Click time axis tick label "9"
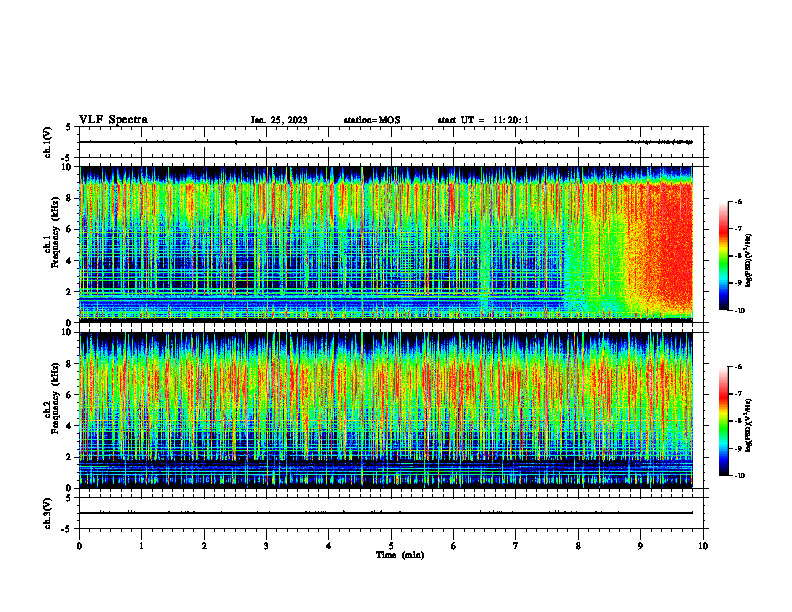Viewport: 792px width, 612px height. (640, 546)
